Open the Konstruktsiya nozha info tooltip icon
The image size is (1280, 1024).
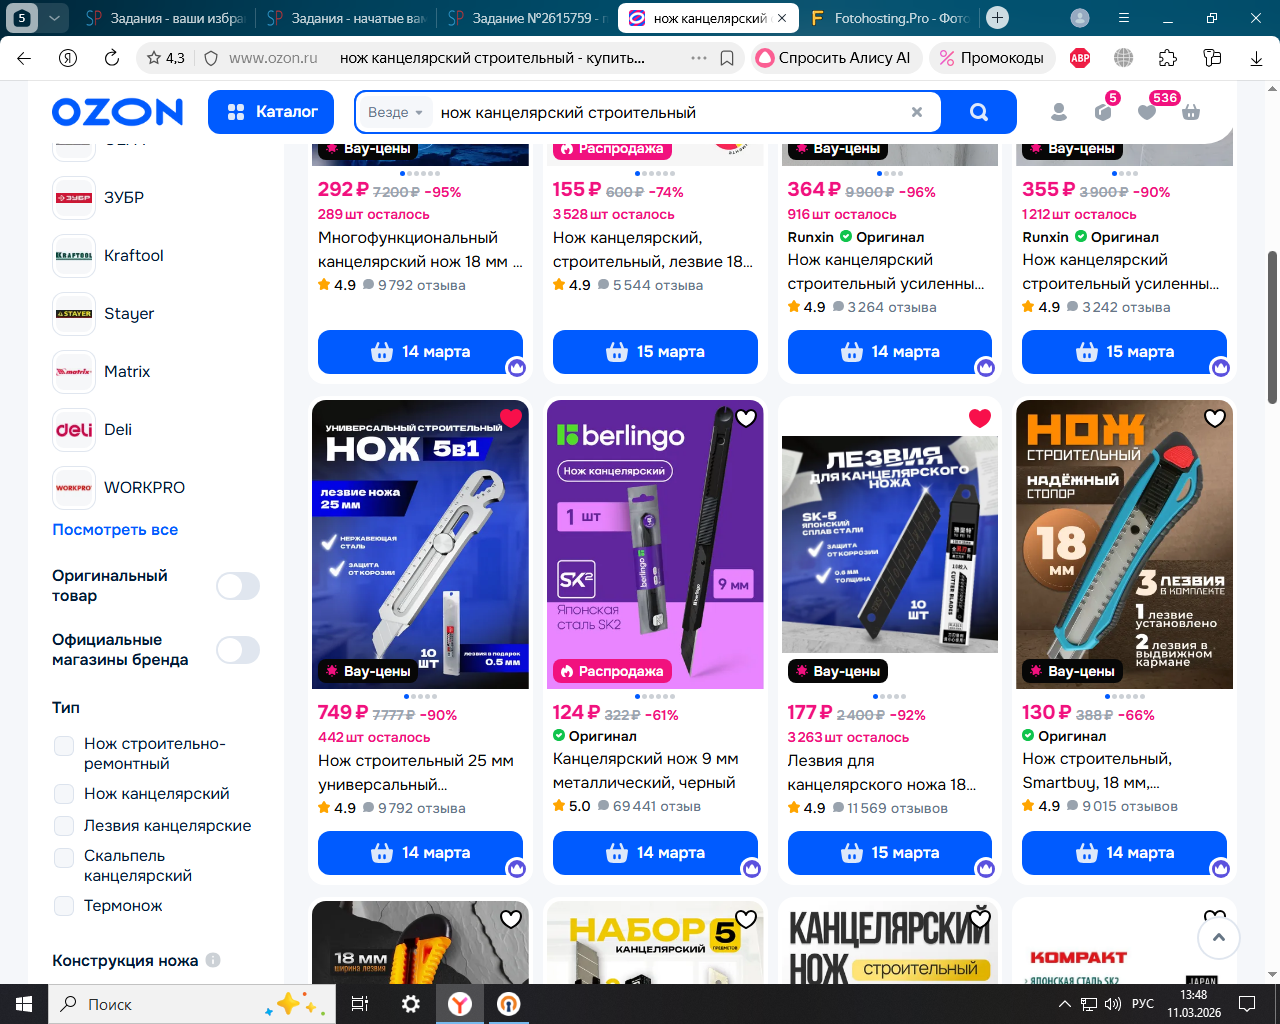213,960
